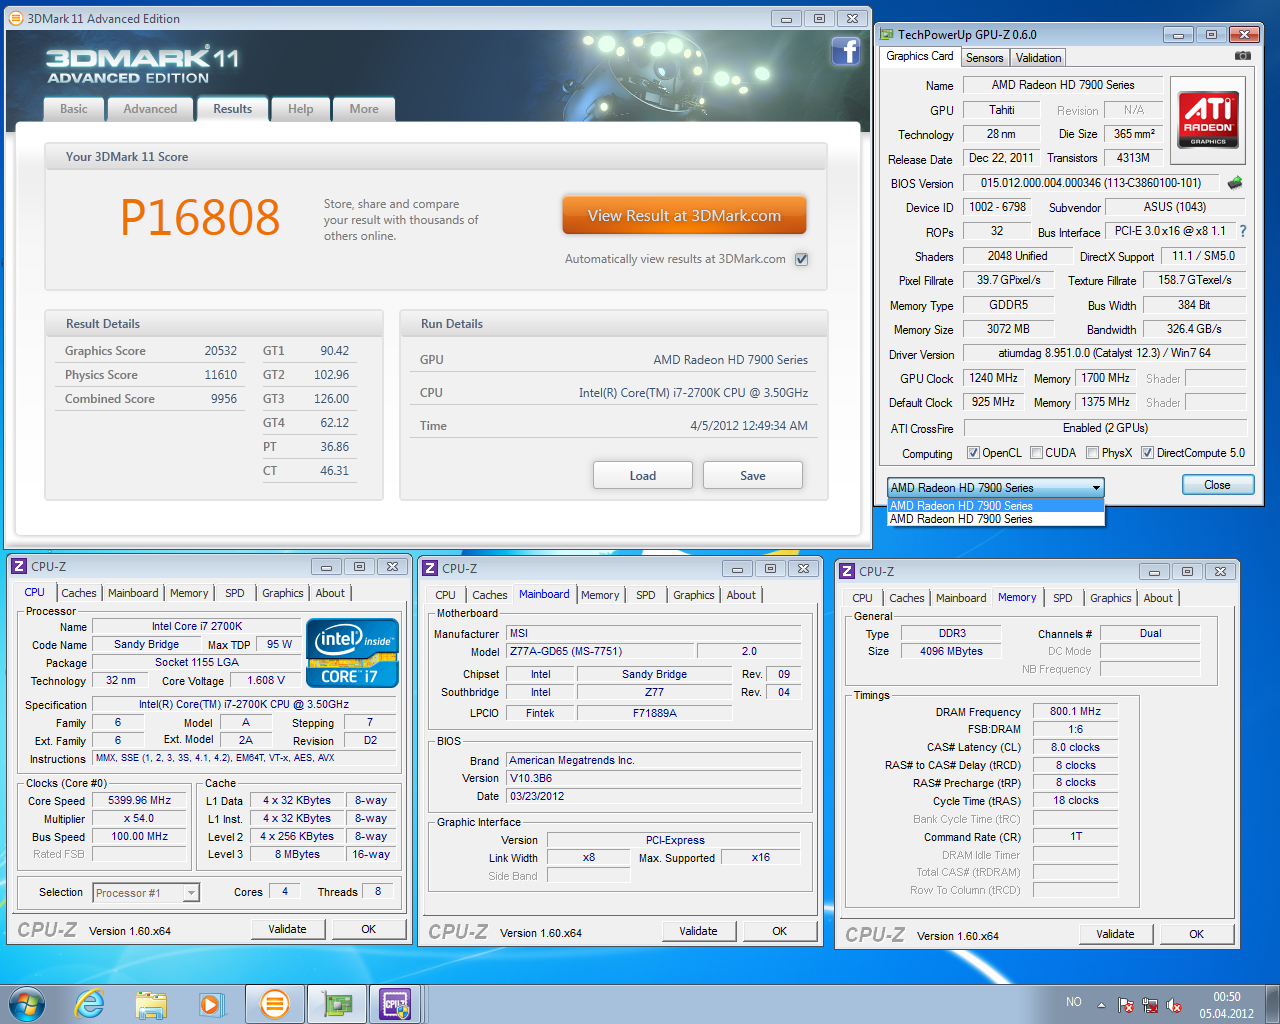Open the Processor #1 selection dropdown
The width and height of the screenshot is (1280, 1024).
(146, 893)
